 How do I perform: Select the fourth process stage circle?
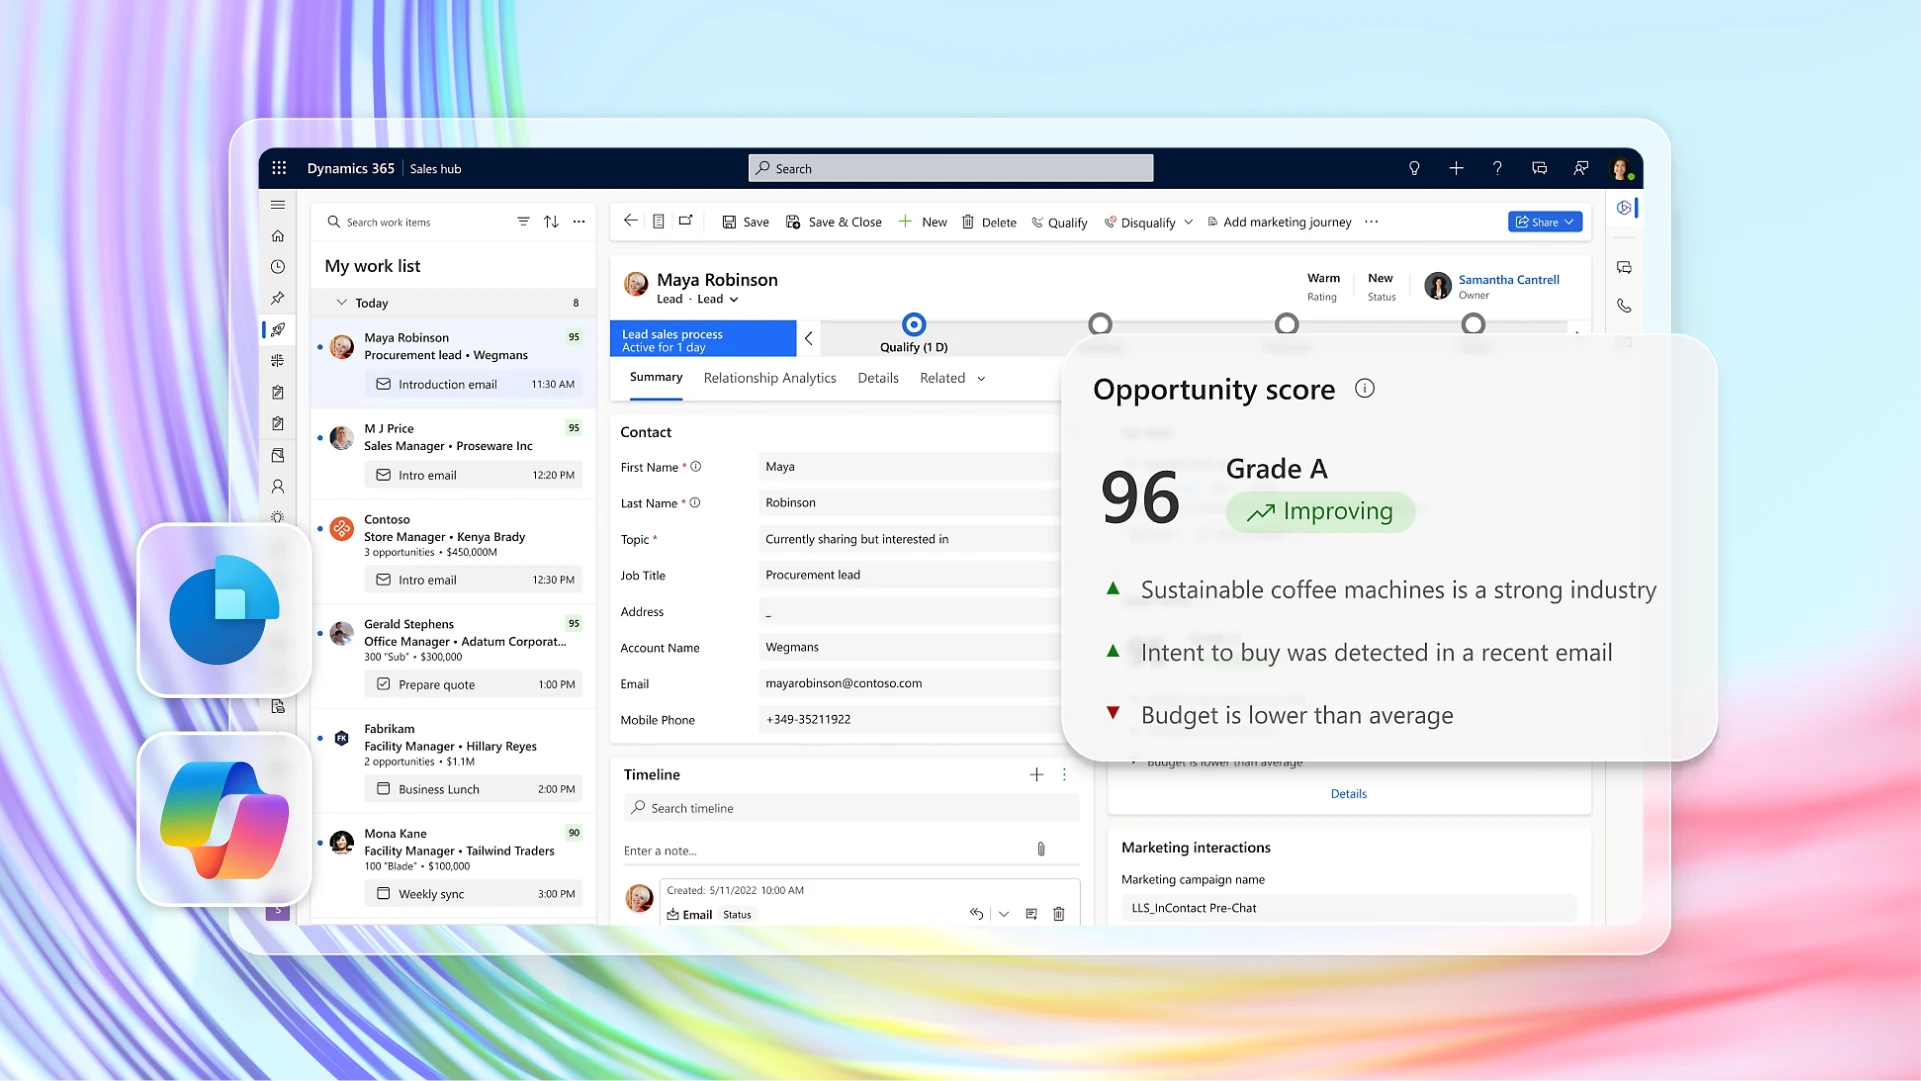(x=1473, y=324)
